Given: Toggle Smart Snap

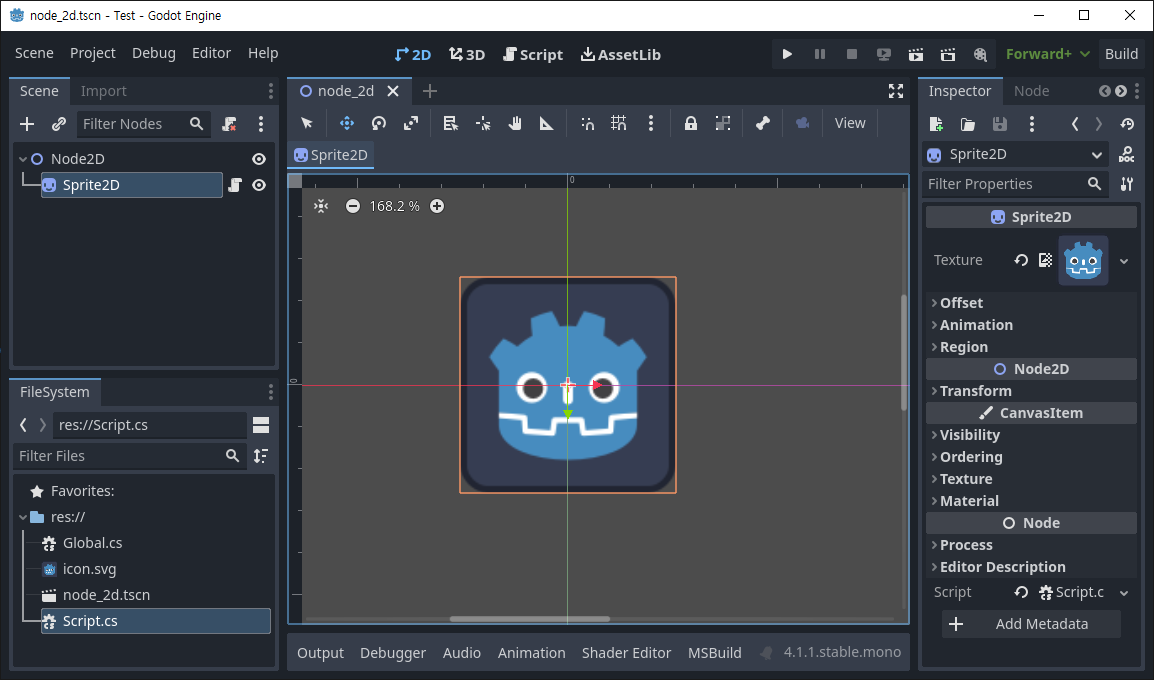Looking at the screenshot, I should pos(587,124).
